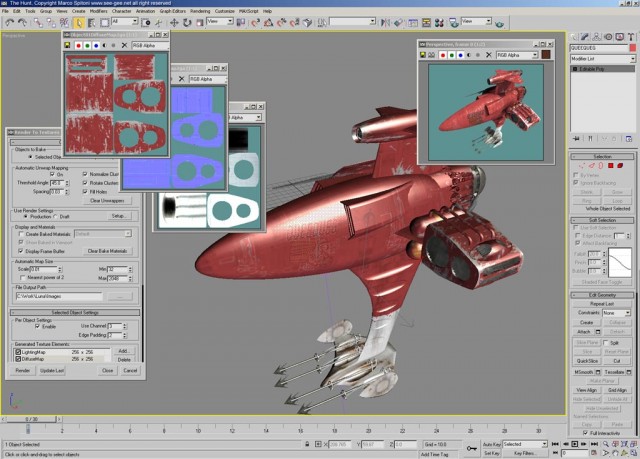Toggle Automatic Unwrap Mapping On checkbox
640x459 pixels.
click(x=52, y=174)
